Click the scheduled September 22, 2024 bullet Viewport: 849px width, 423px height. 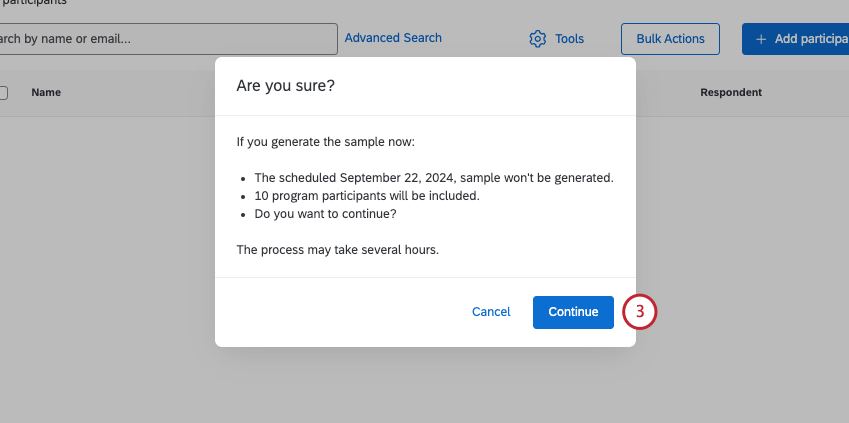(x=434, y=178)
